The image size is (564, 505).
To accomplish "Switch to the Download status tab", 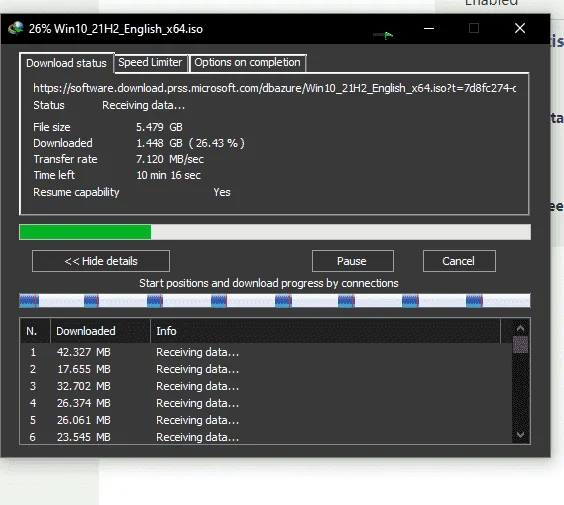I will 67,63.
